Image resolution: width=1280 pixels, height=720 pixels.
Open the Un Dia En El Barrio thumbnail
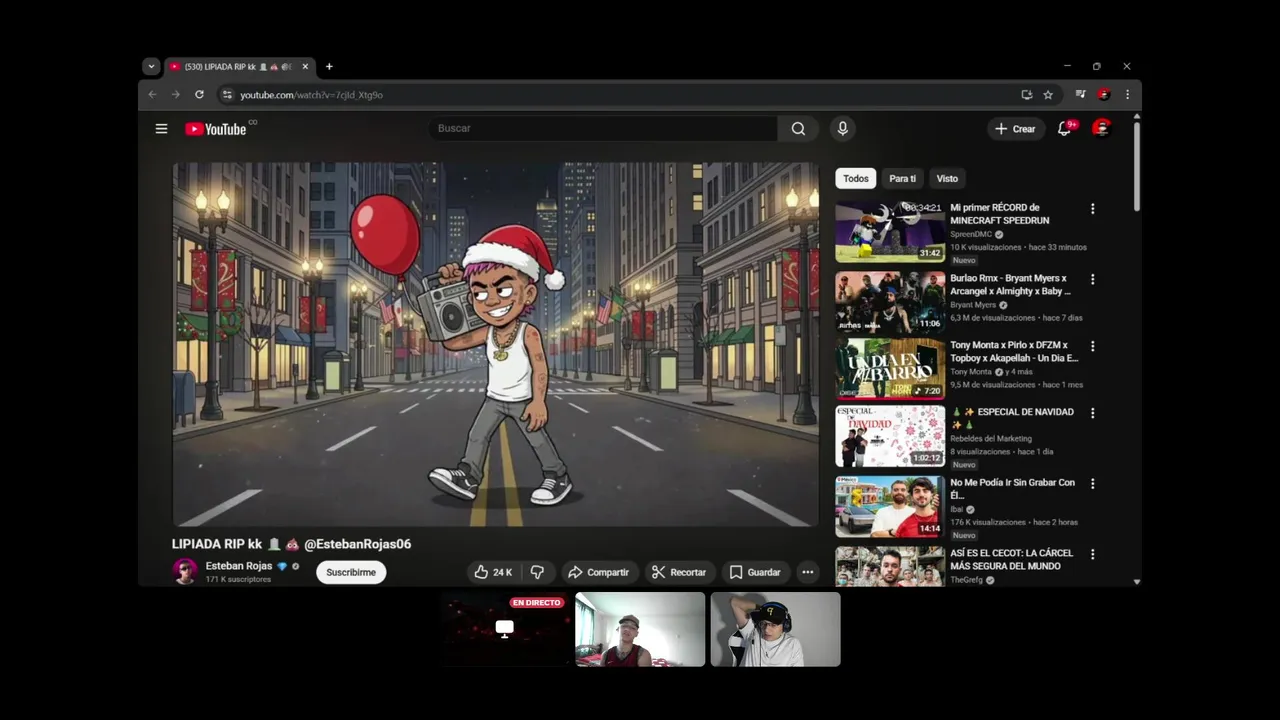890,369
